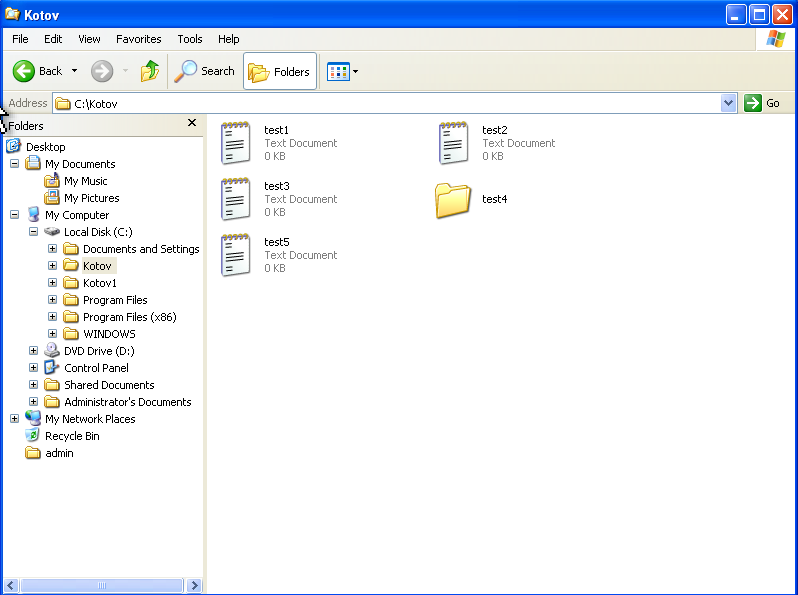Click the test2 file name label
The width and height of the screenshot is (798, 595).
[495, 130]
